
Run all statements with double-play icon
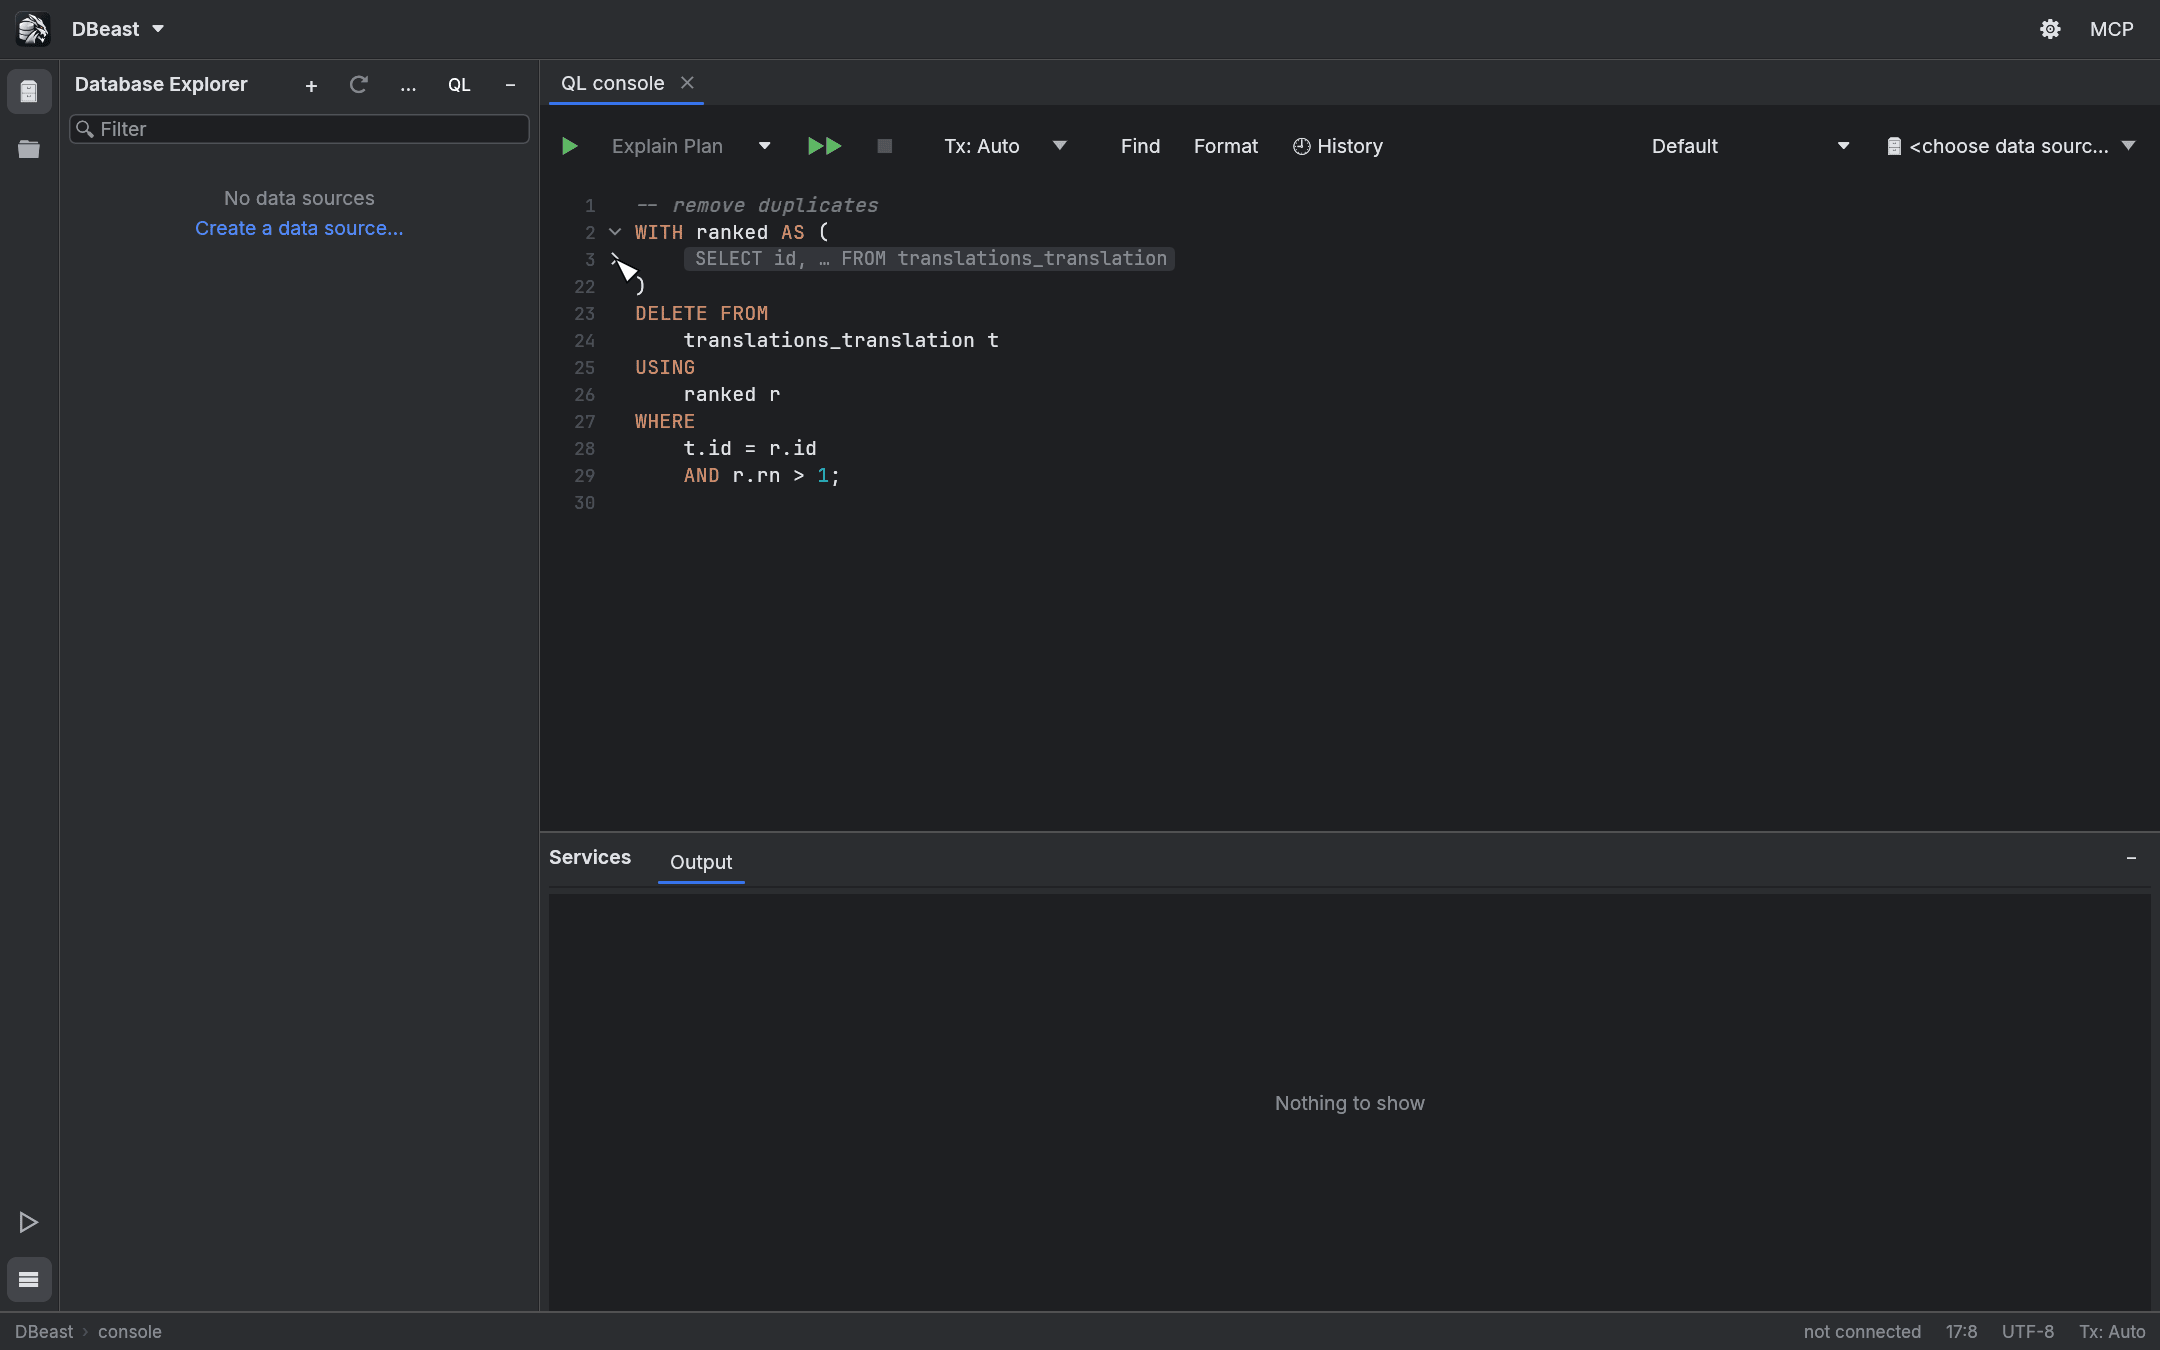click(824, 146)
